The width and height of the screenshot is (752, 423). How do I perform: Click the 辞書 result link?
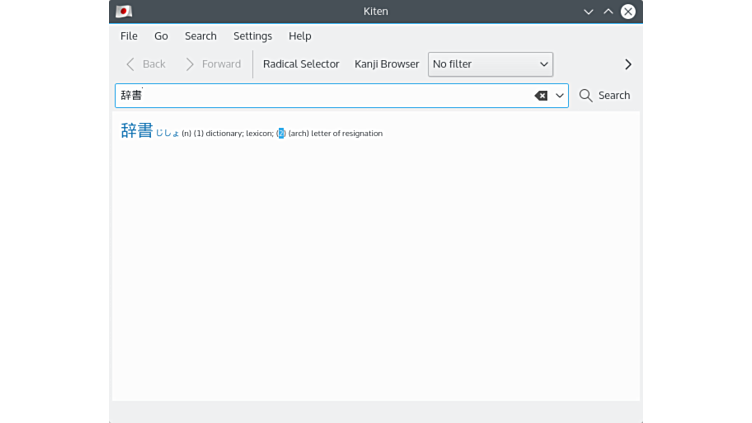137,131
